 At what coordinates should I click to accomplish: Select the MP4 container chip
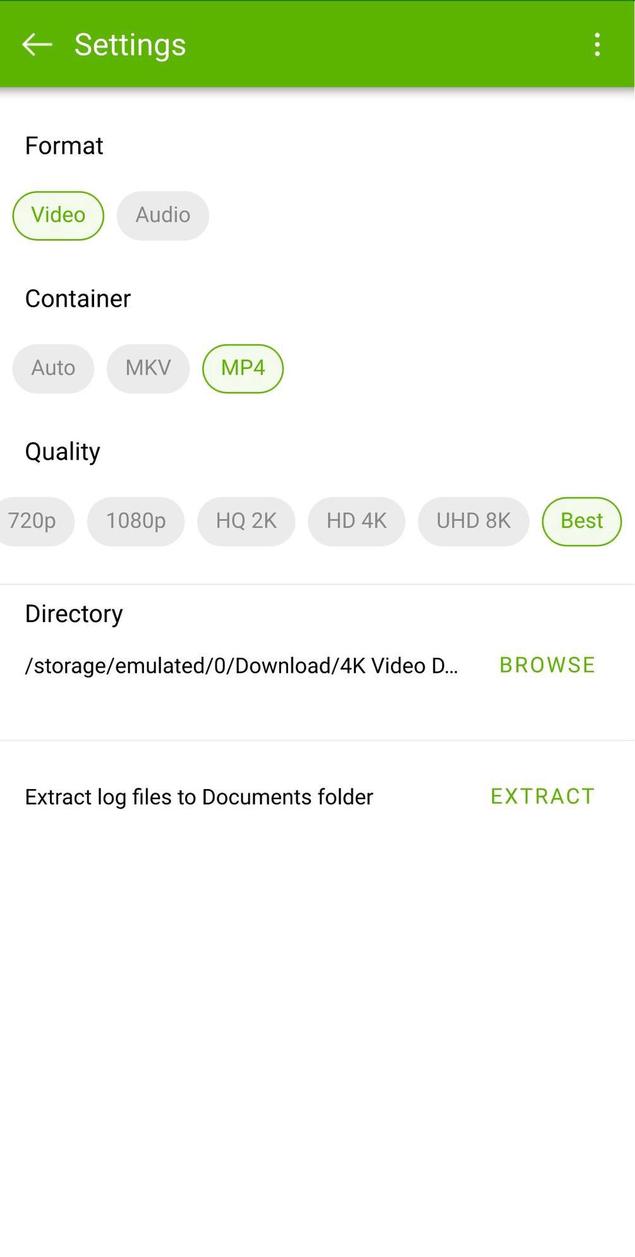click(242, 368)
